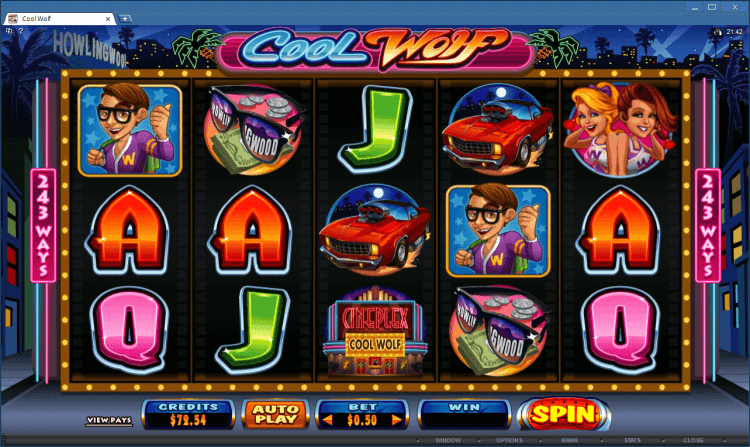Click the two girls symbol on reel five

pyautogui.click(x=620, y=129)
